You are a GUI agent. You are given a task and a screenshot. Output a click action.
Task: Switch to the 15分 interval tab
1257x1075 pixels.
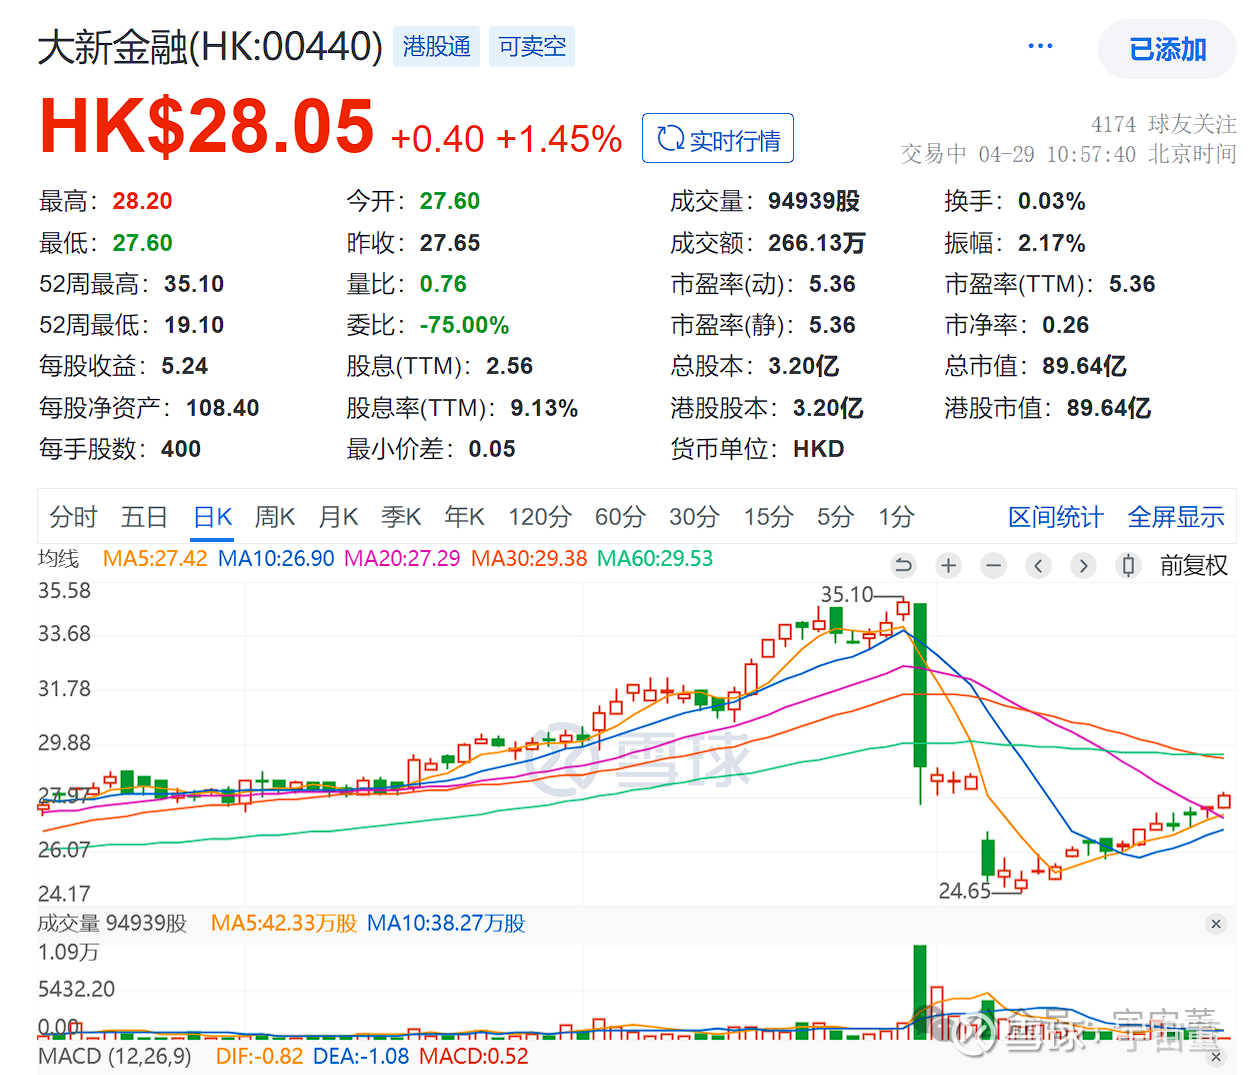(x=768, y=517)
